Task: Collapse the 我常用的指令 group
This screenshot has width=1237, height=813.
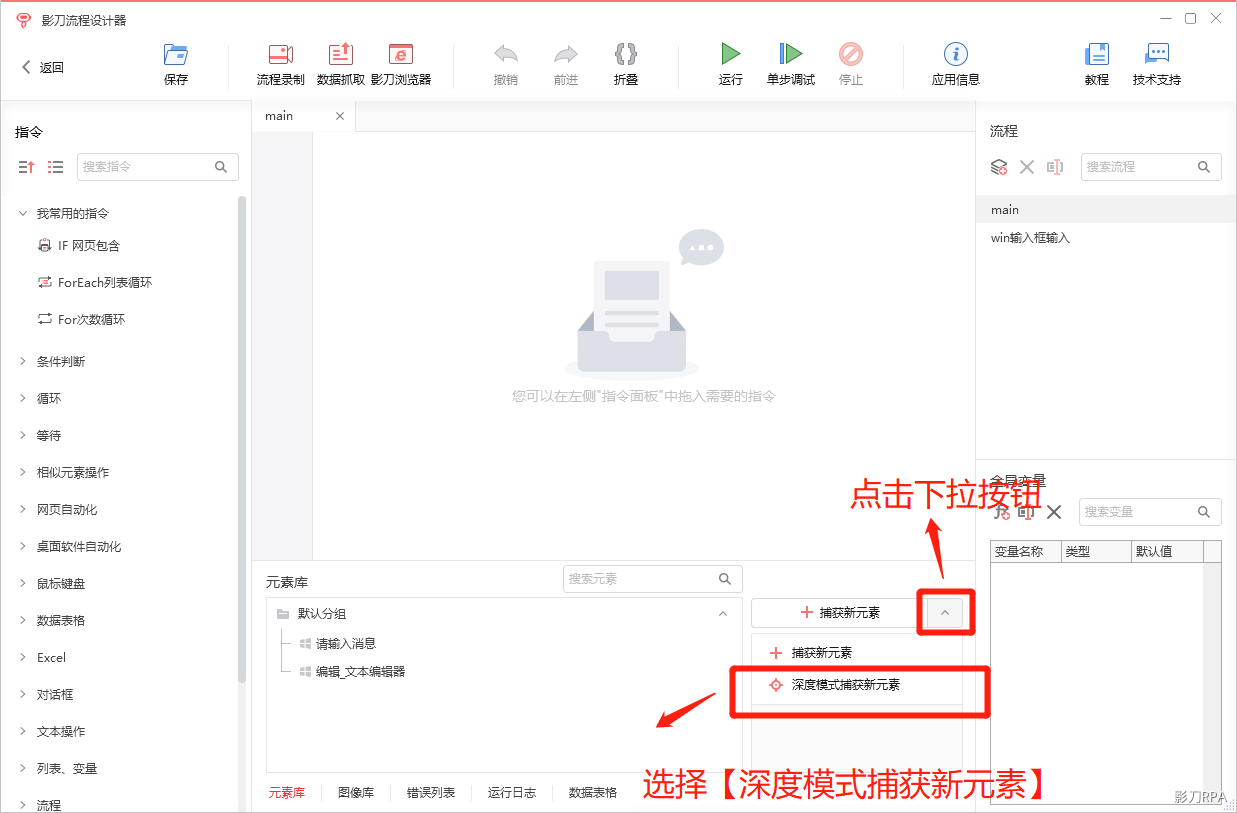Action: pyautogui.click(x=23, y=213)
